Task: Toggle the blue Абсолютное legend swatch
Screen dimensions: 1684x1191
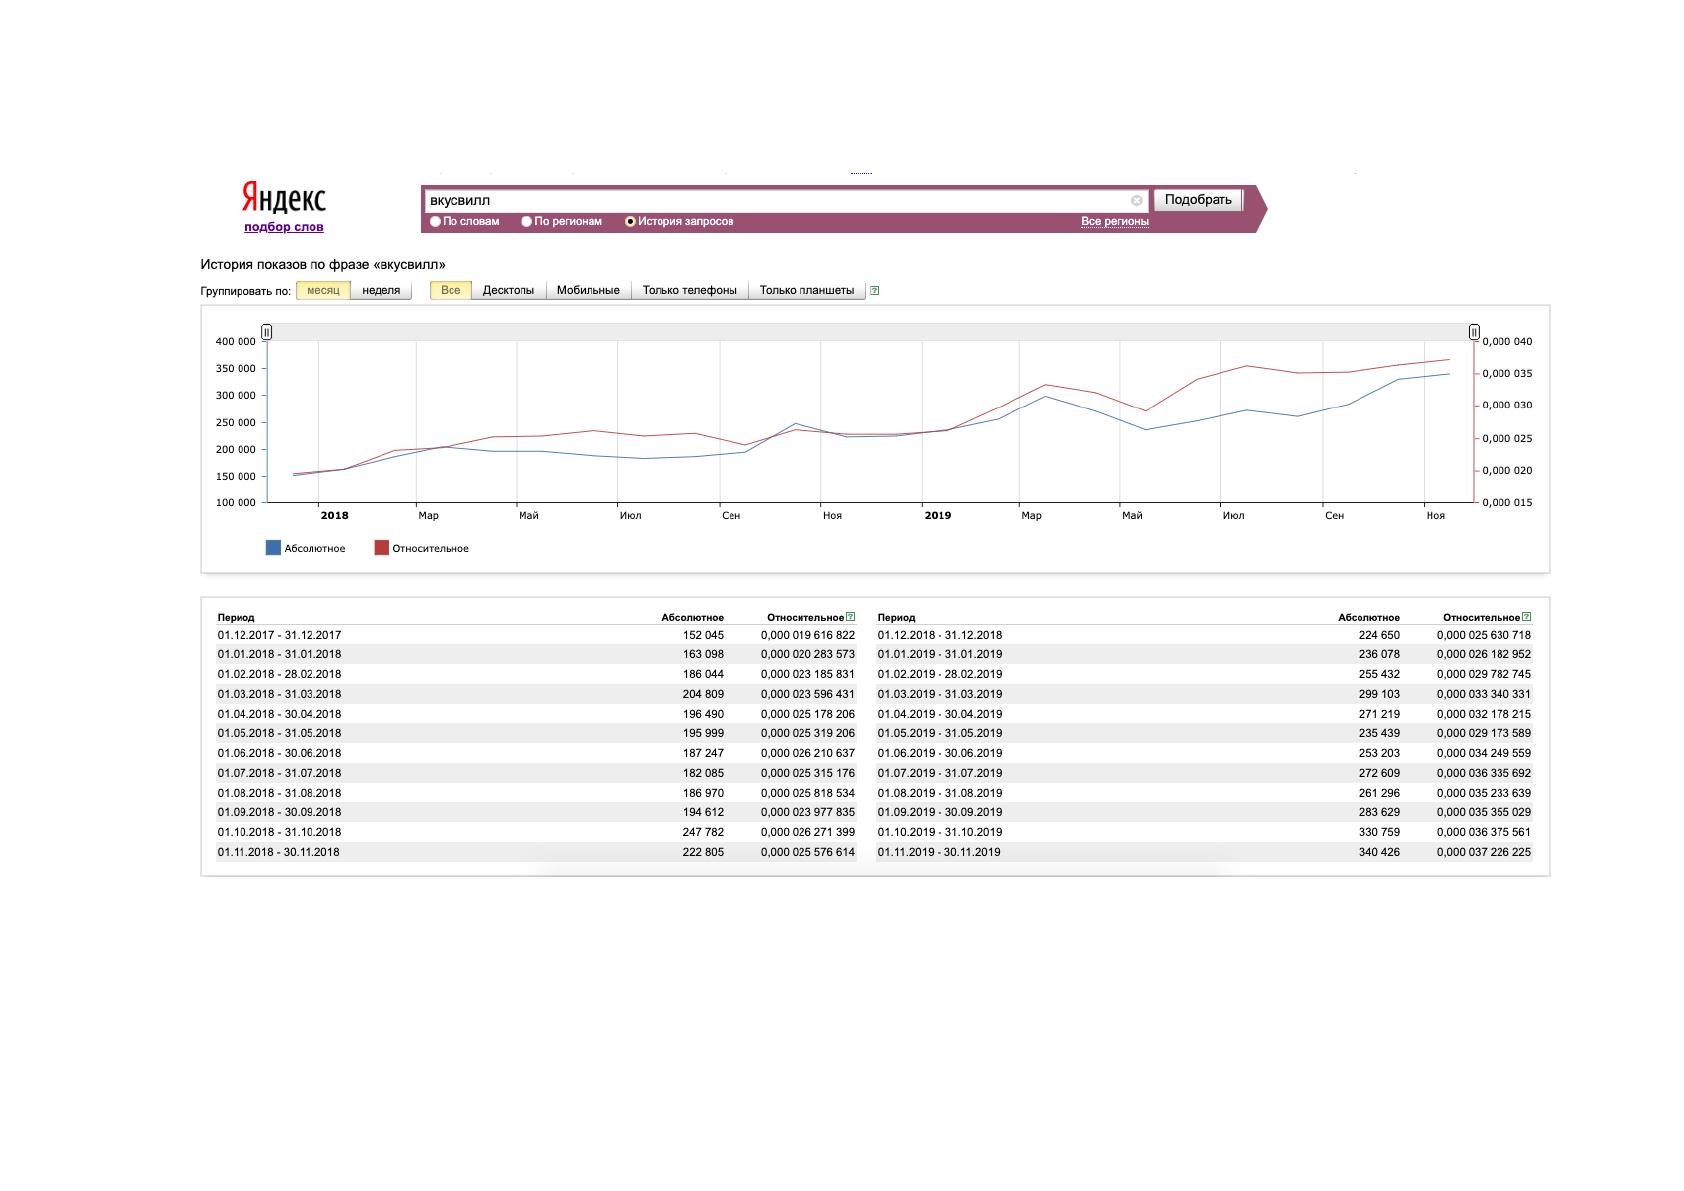Action: pyautogui.click(x=273, y=548)
